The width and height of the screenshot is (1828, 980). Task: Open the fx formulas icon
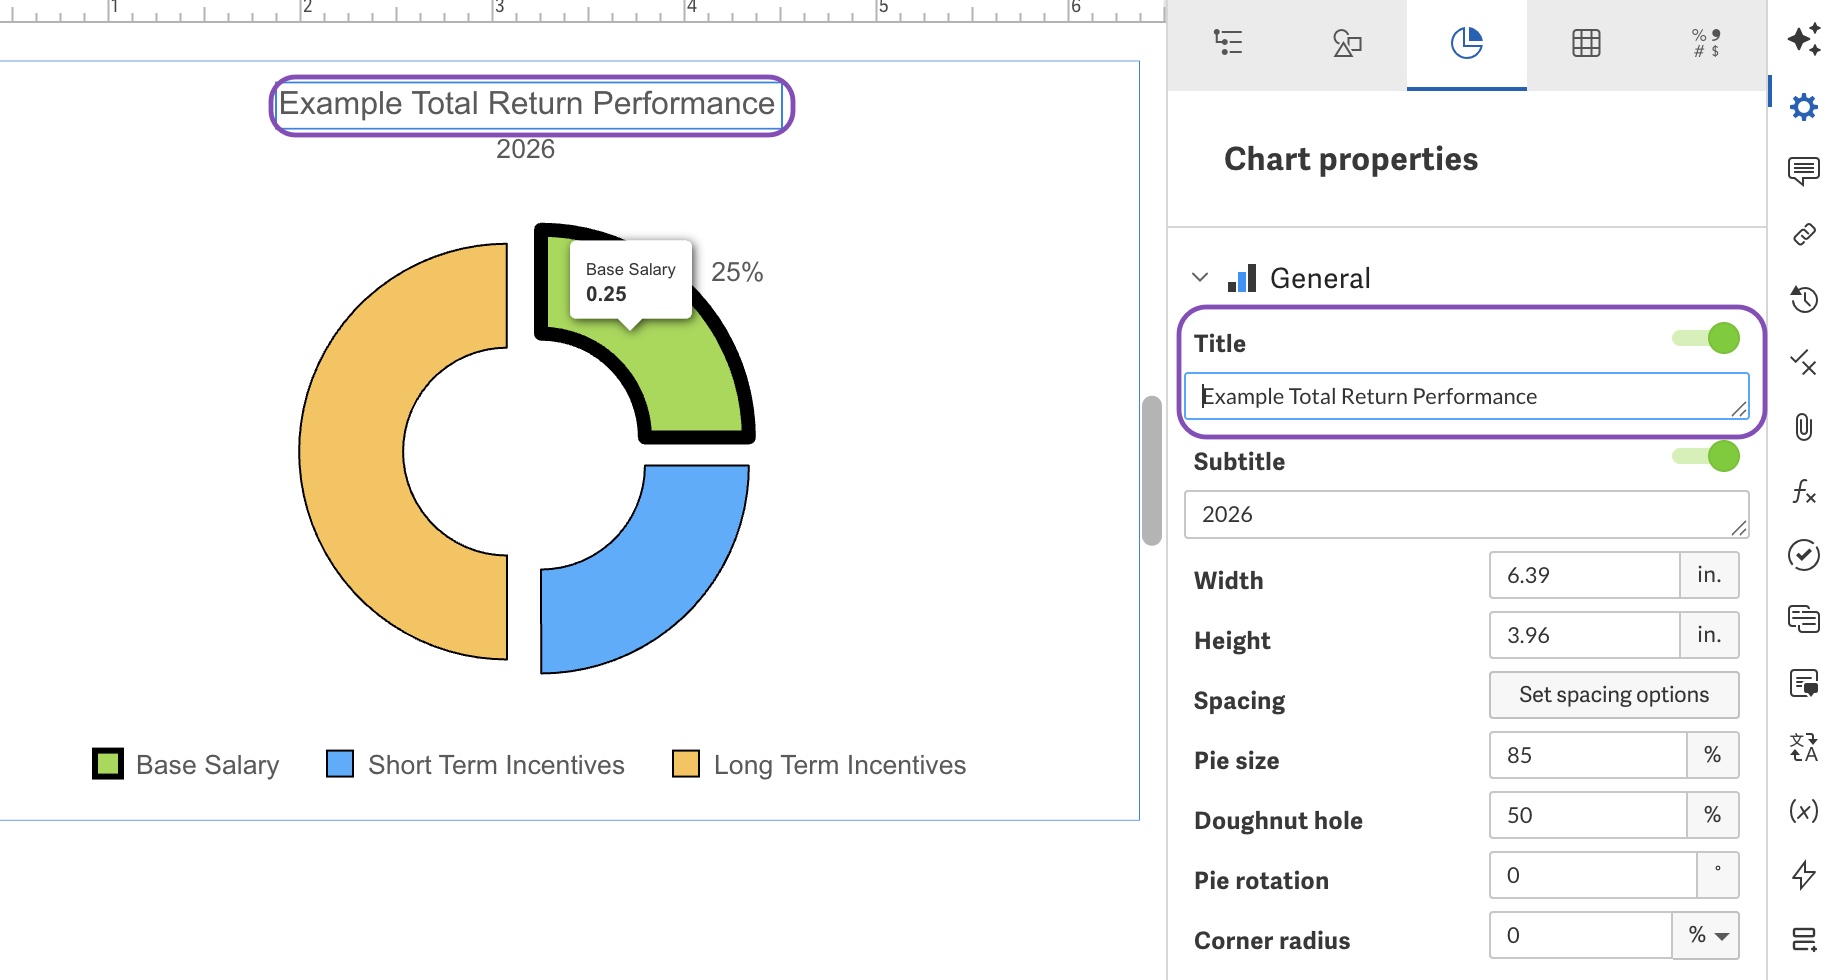[1804, 491]
